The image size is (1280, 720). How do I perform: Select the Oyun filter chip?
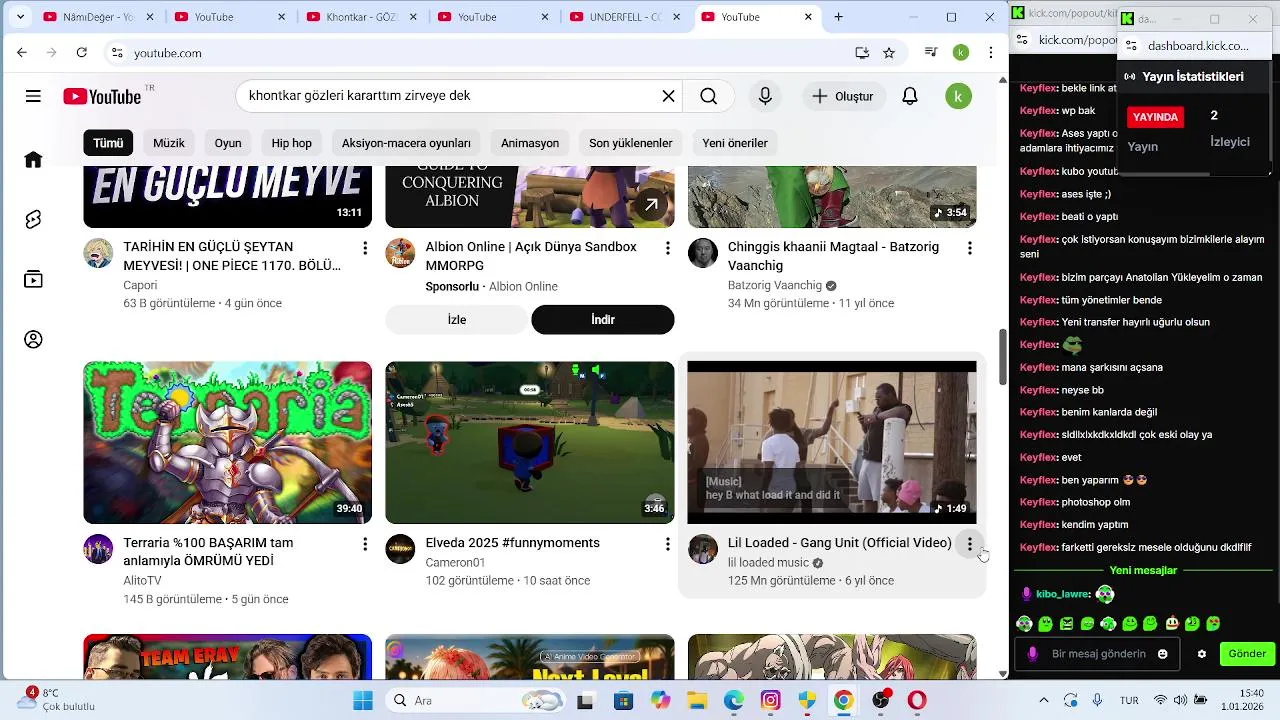[x=228, y=143]
